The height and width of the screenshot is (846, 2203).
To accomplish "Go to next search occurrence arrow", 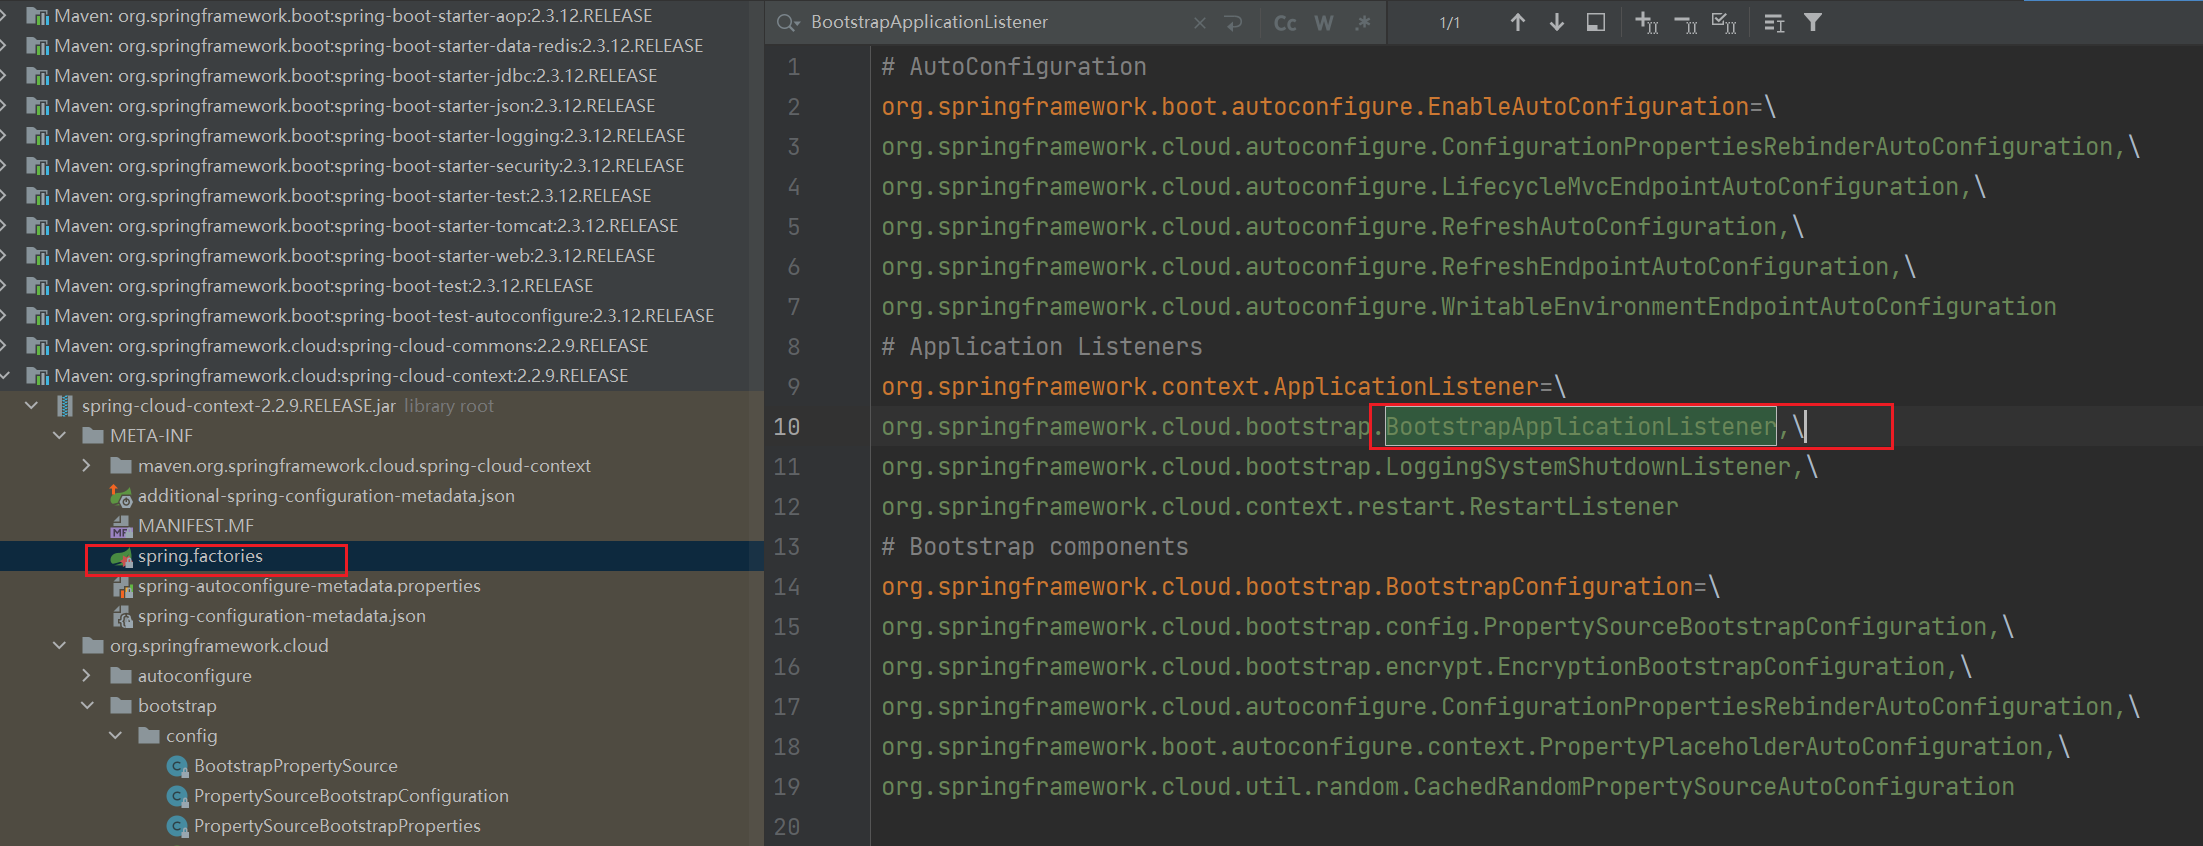I will (1556, 22).
